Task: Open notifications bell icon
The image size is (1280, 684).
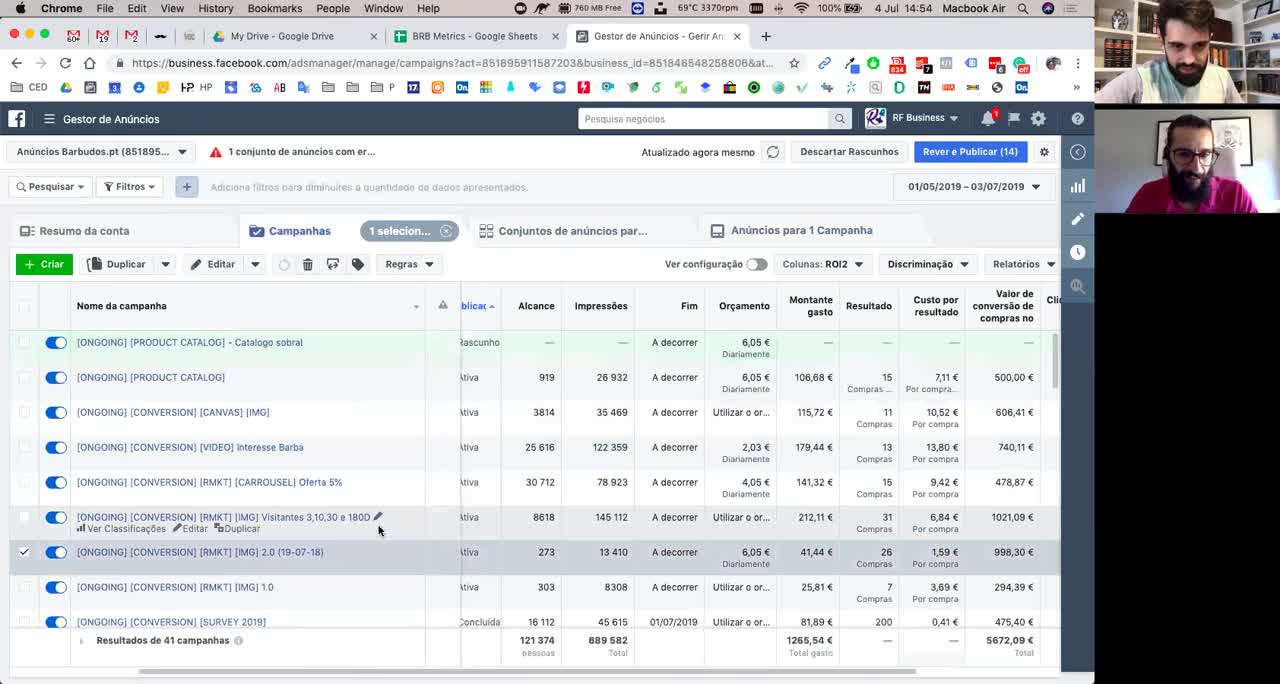Action: [x=987, y=118]
